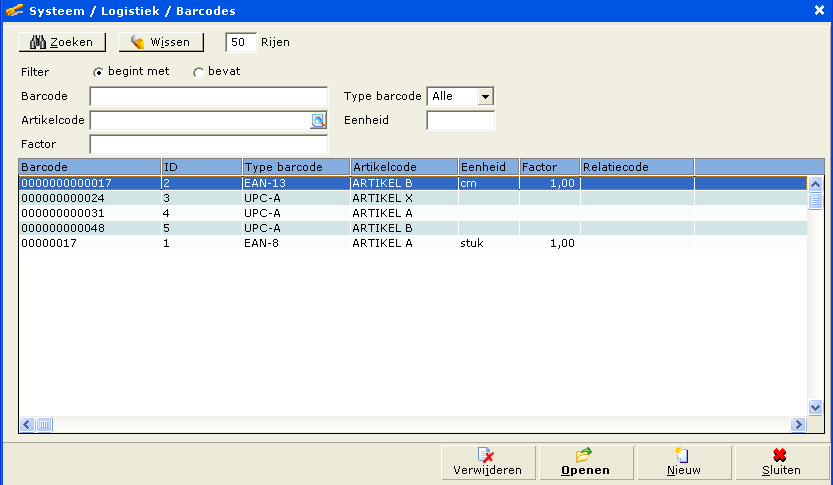
Task: Click the application icon in title bar
Action: point(14,10)
